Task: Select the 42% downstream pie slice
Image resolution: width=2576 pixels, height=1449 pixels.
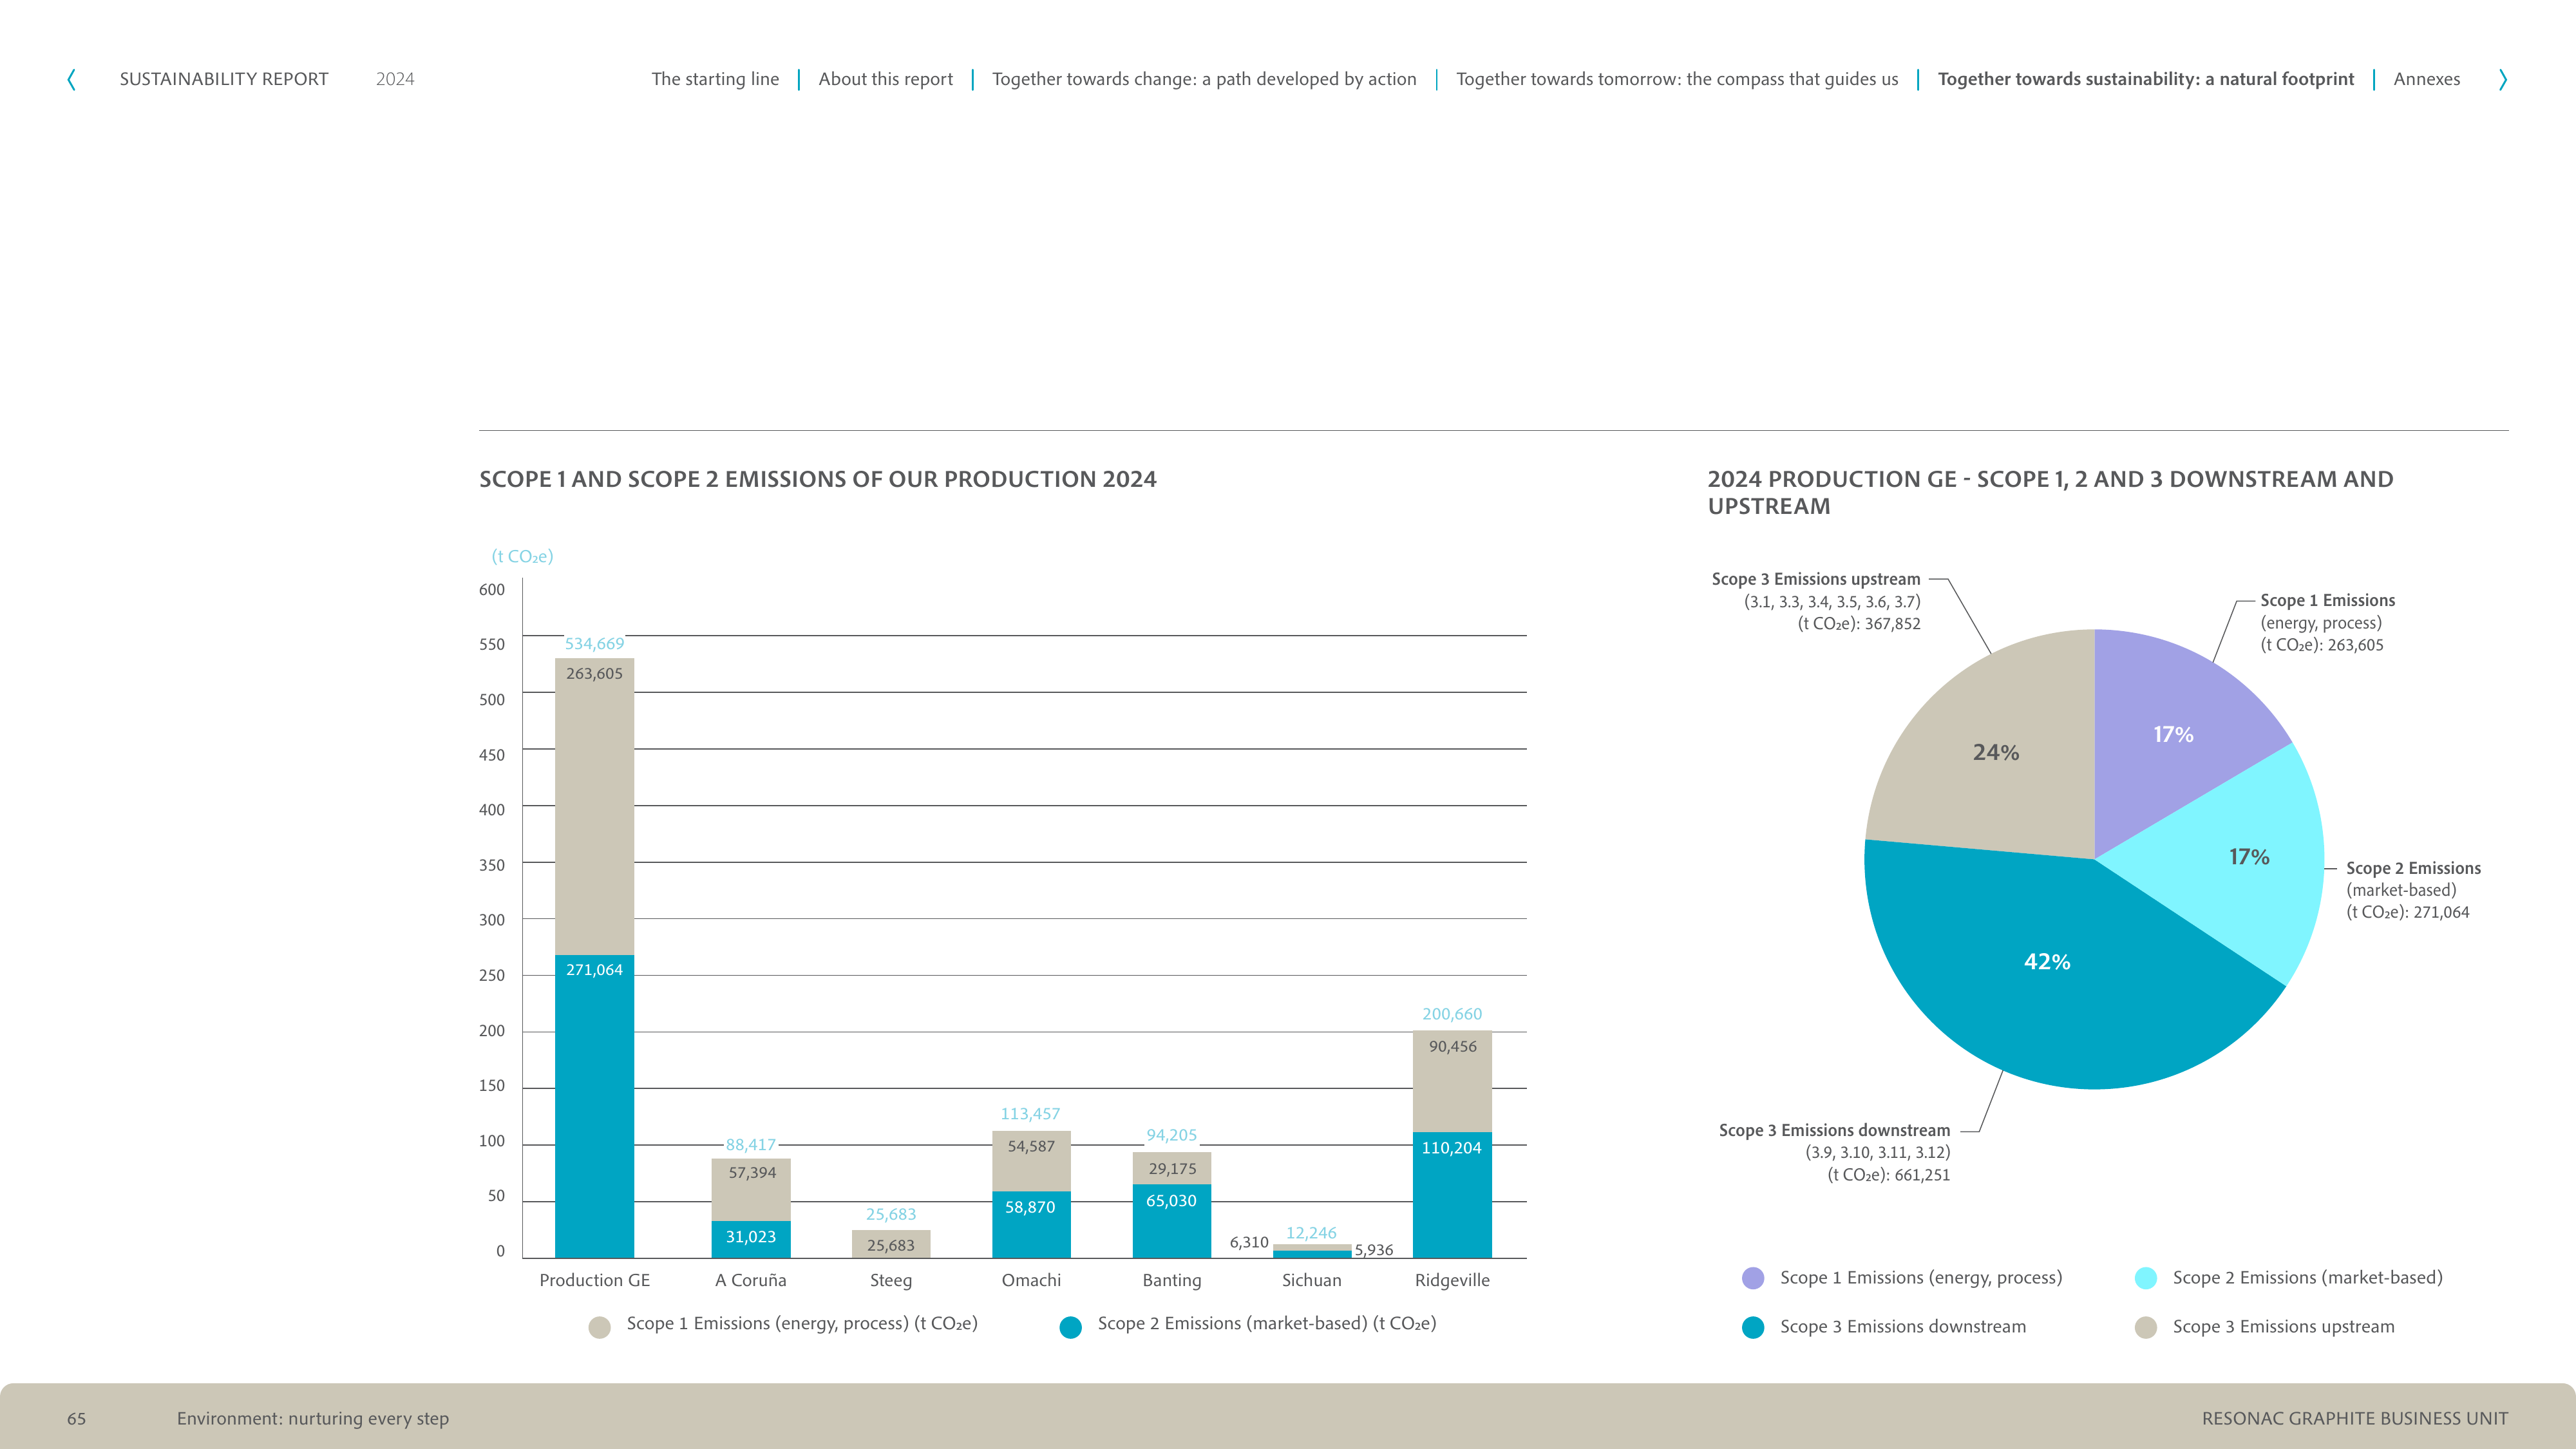Action: (x=2047, y=961)
